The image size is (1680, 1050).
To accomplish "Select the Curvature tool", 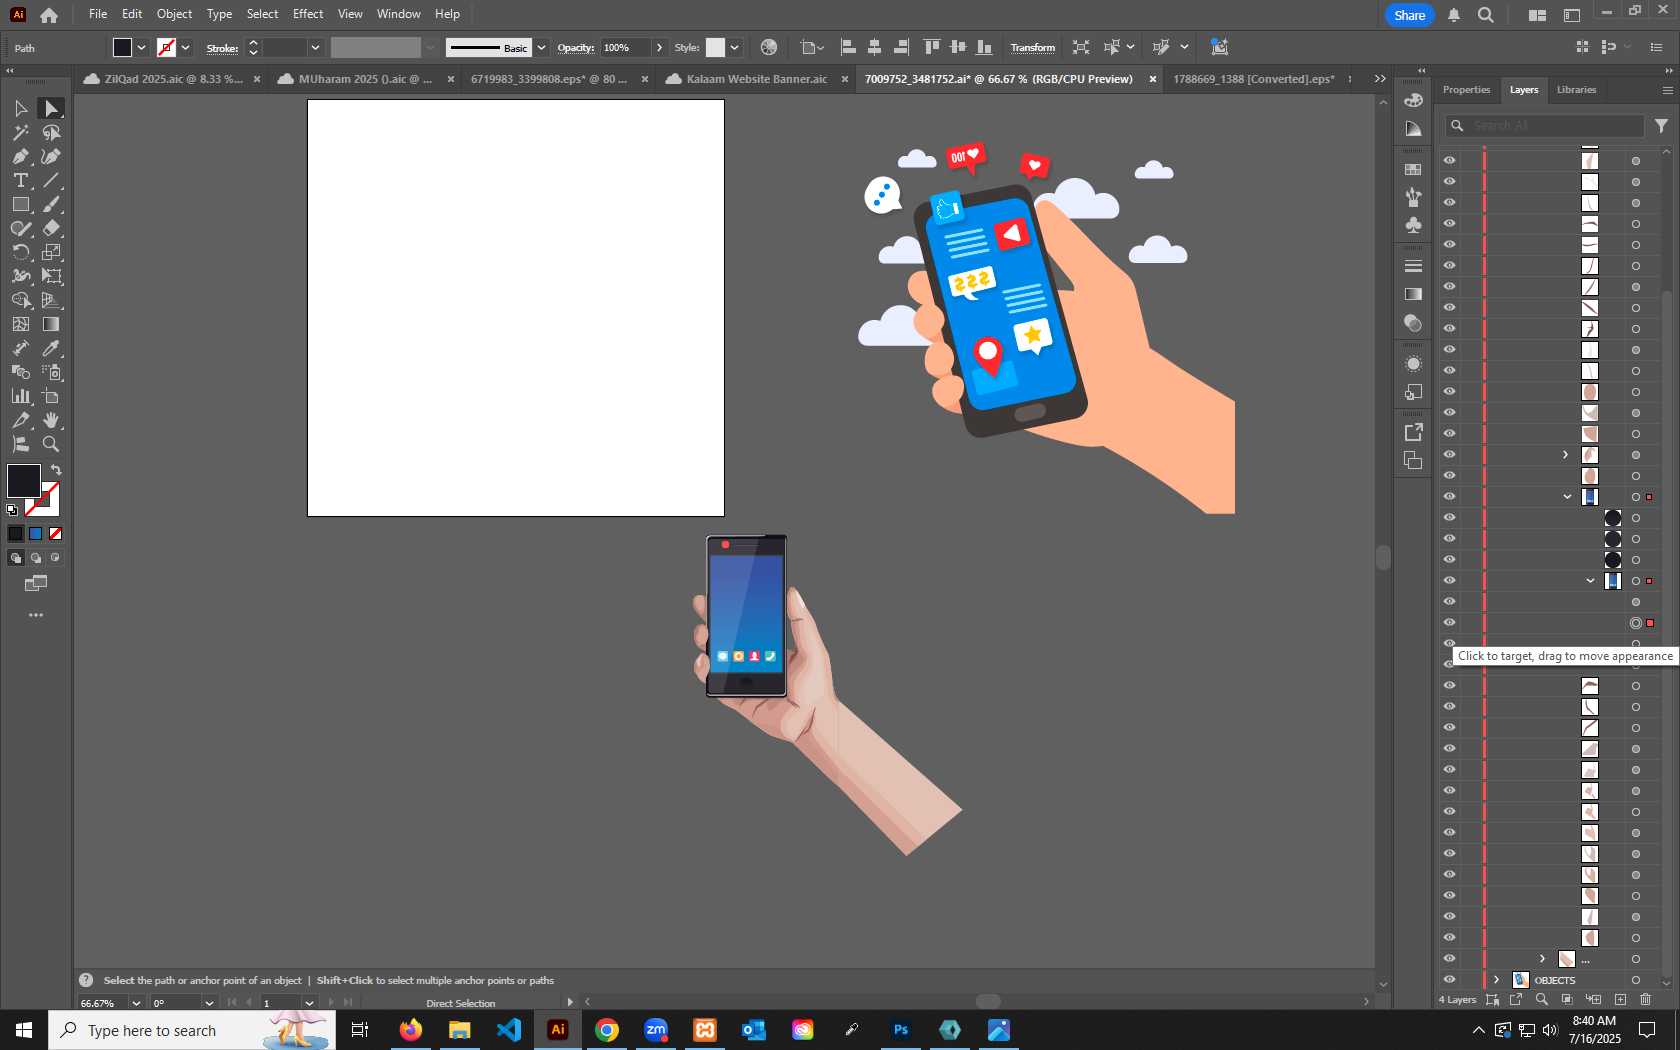I will coord(51,156).
